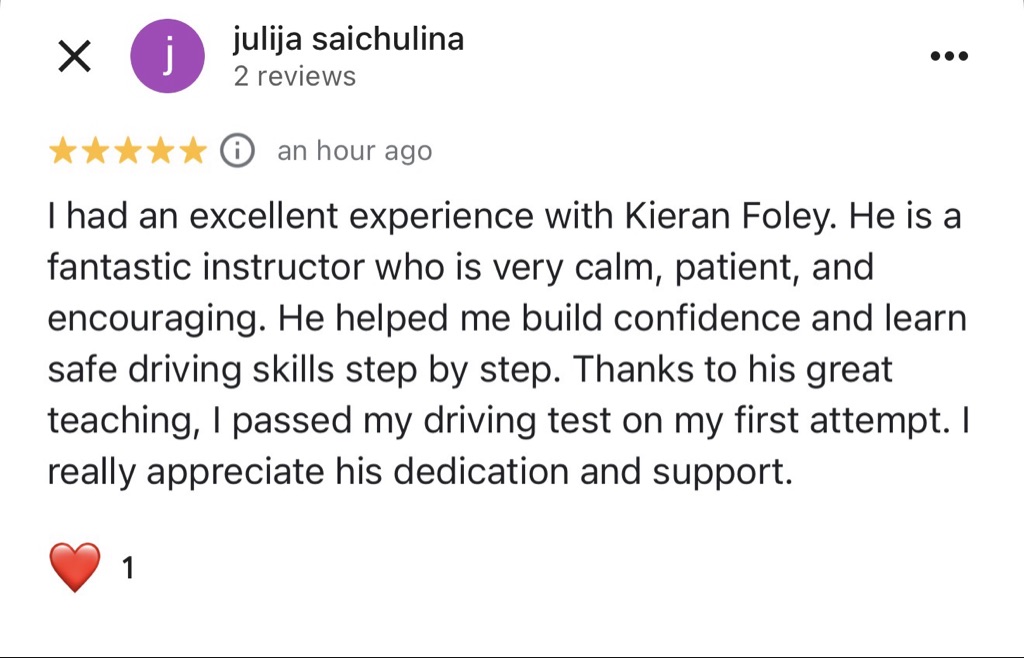This screenshot has height=658, width=1024.
Task: React with the red heart icon
Action: click(x=75, y=567)
